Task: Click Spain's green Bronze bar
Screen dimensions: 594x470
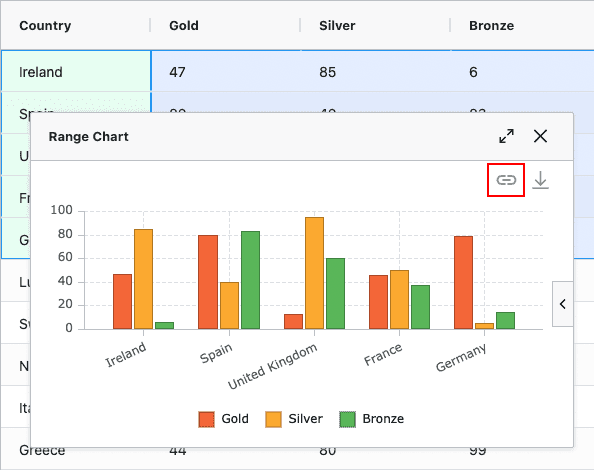Action: [250, 280]
